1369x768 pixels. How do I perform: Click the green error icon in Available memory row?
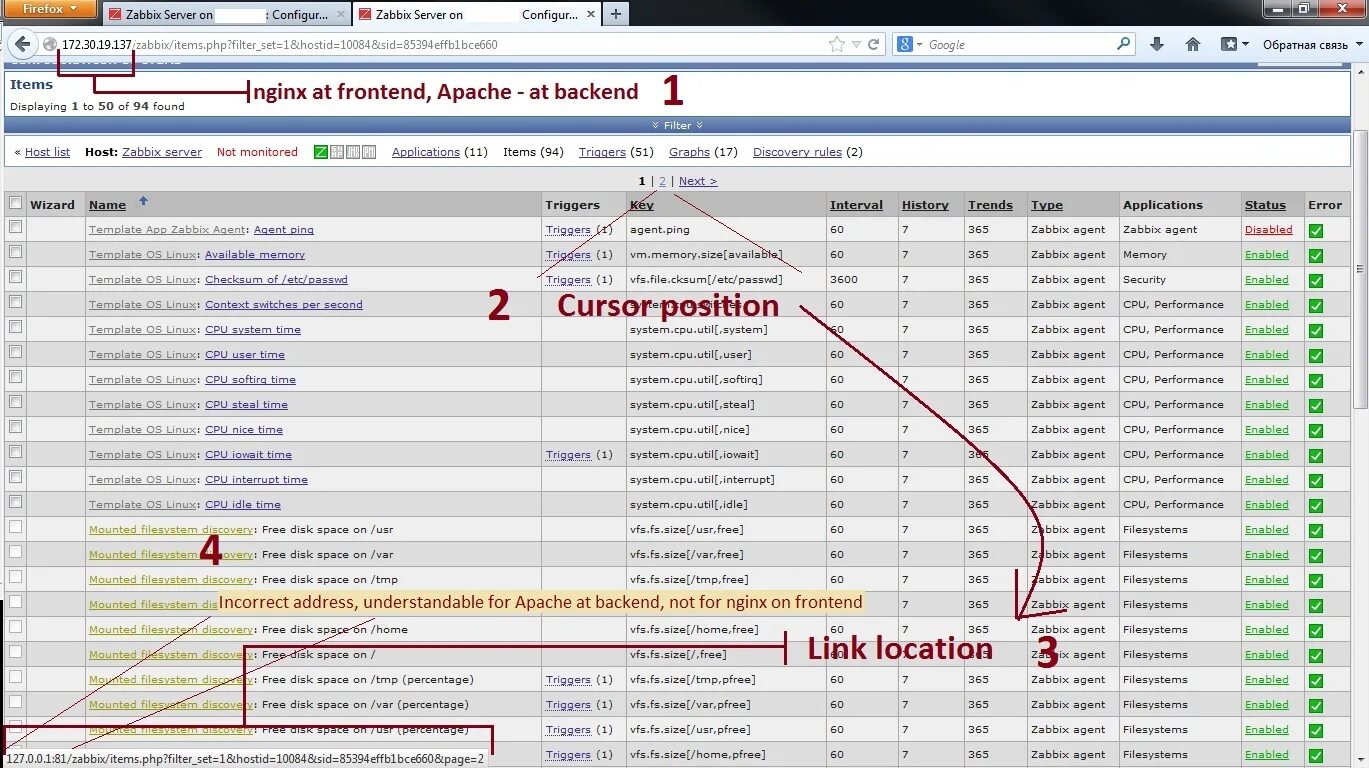pos(1316,255)
